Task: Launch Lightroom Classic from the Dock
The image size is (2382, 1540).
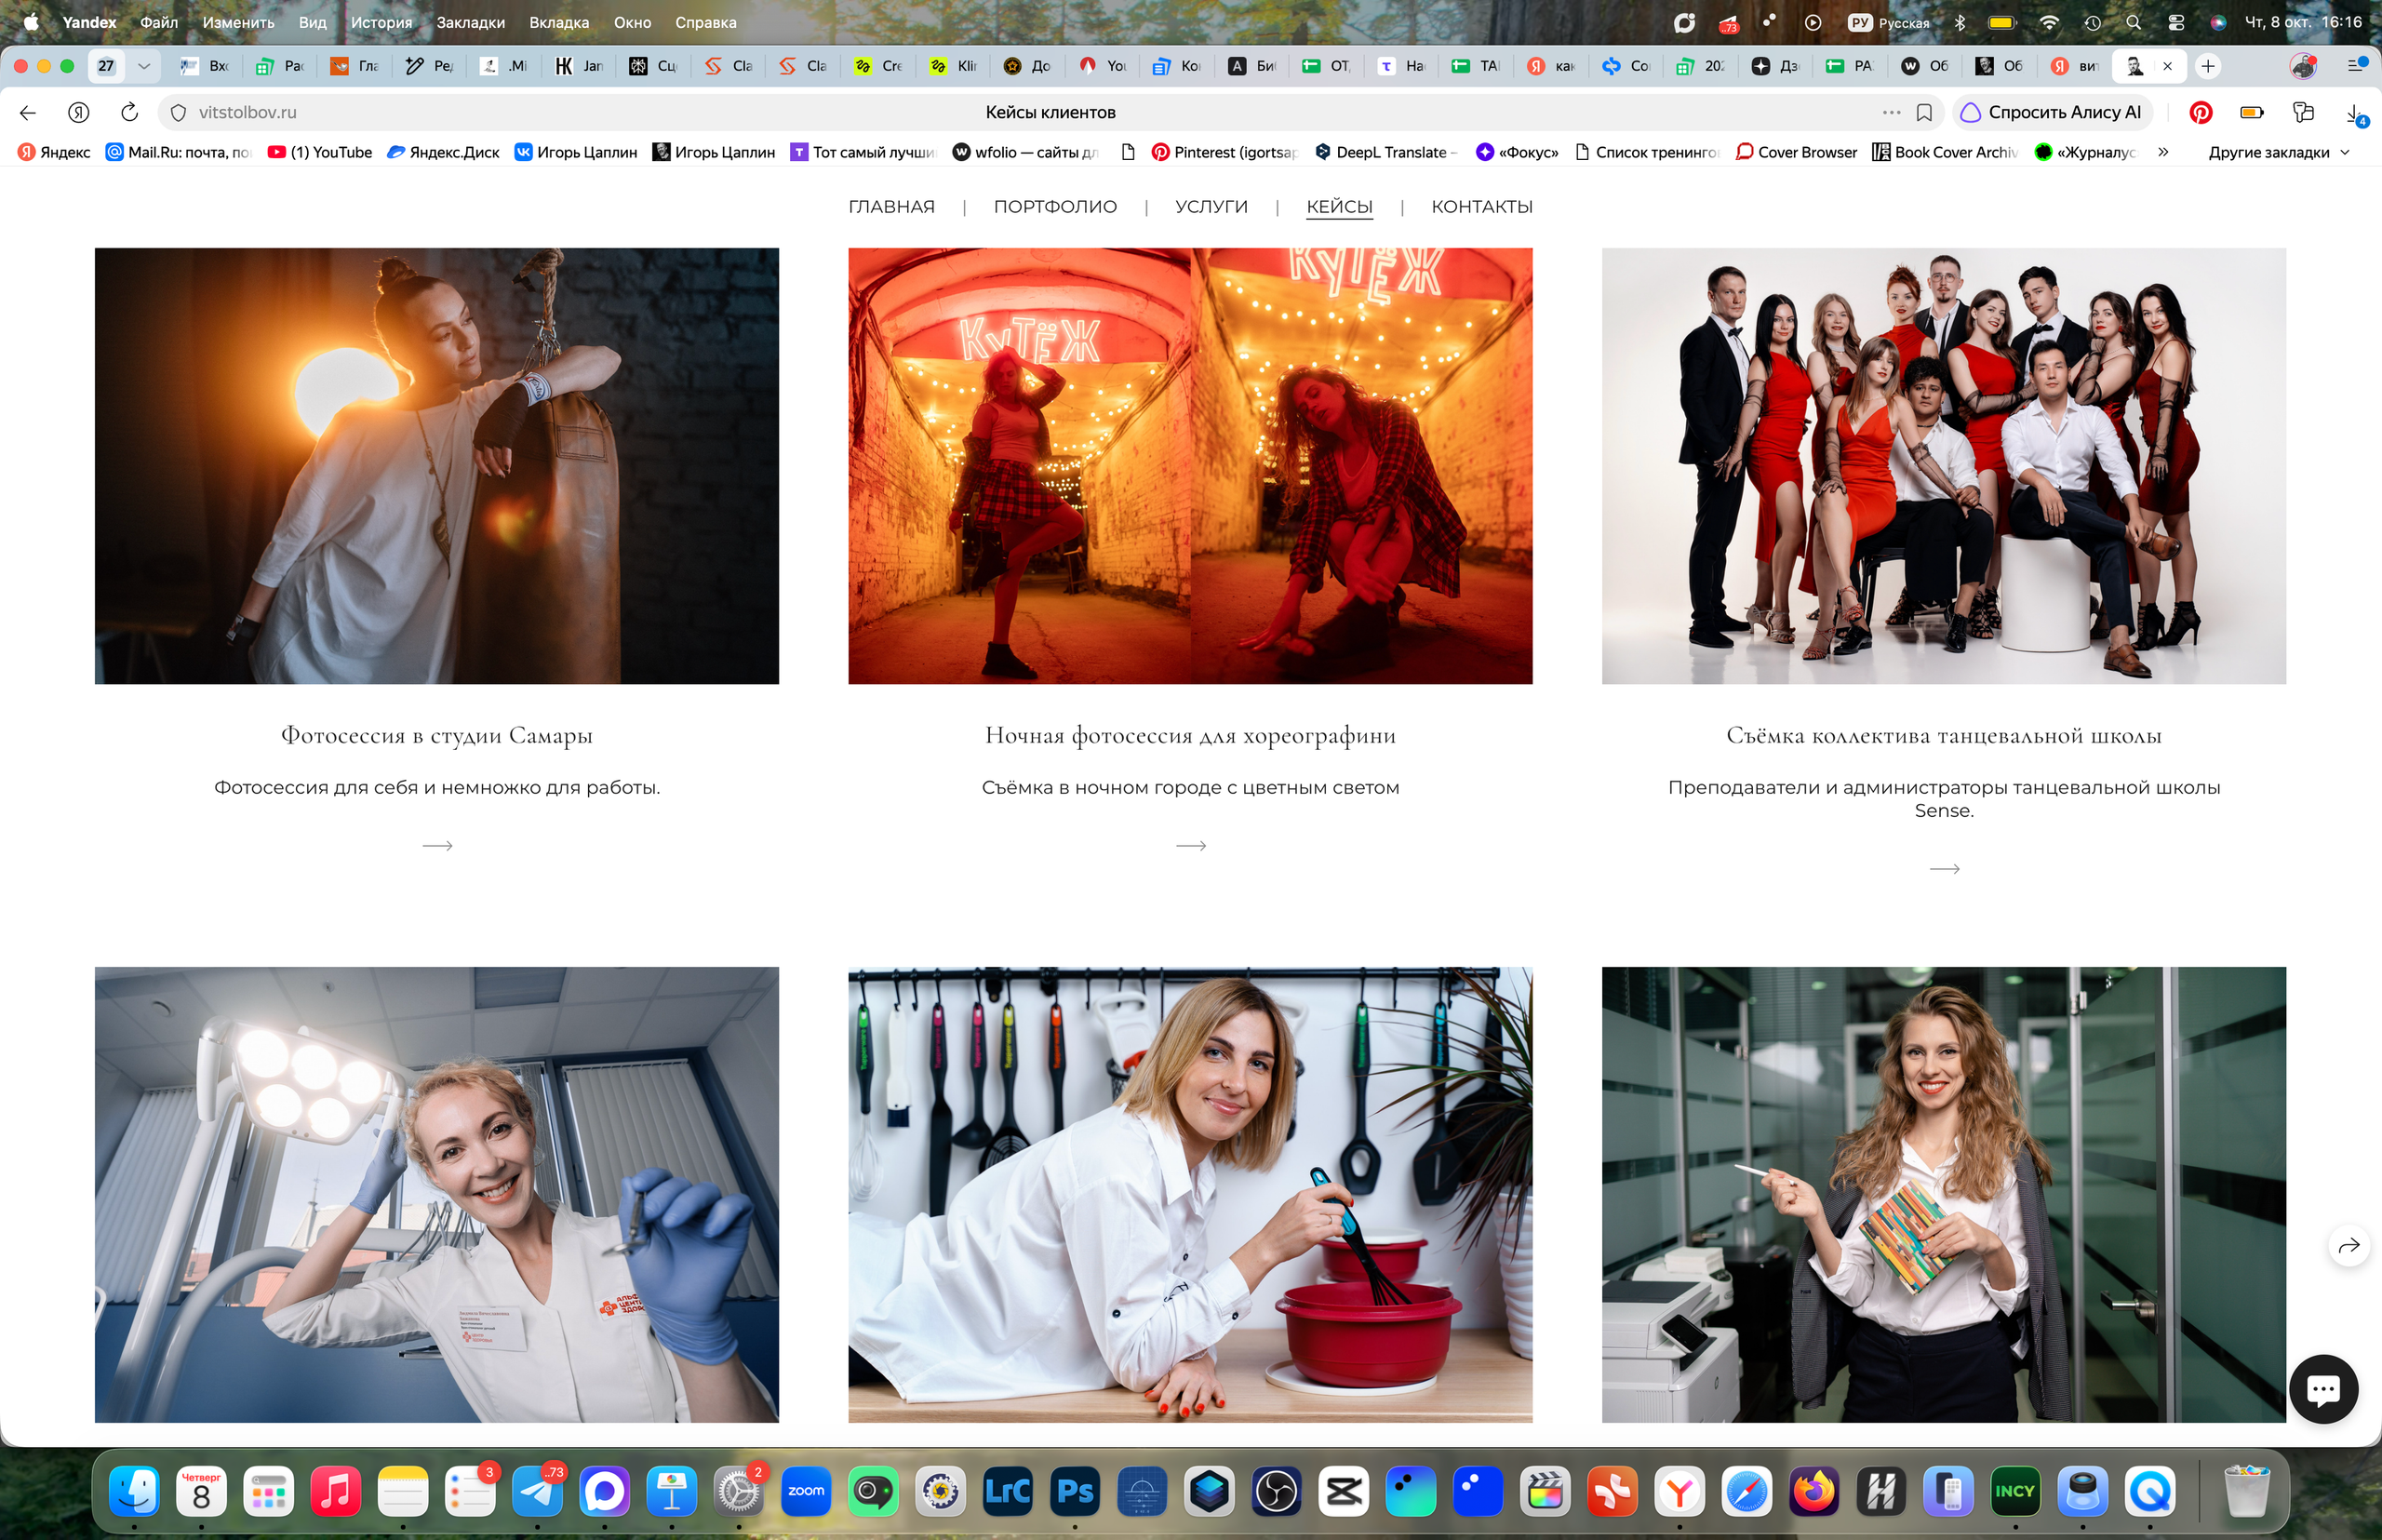Action: pos(1008,1491)
